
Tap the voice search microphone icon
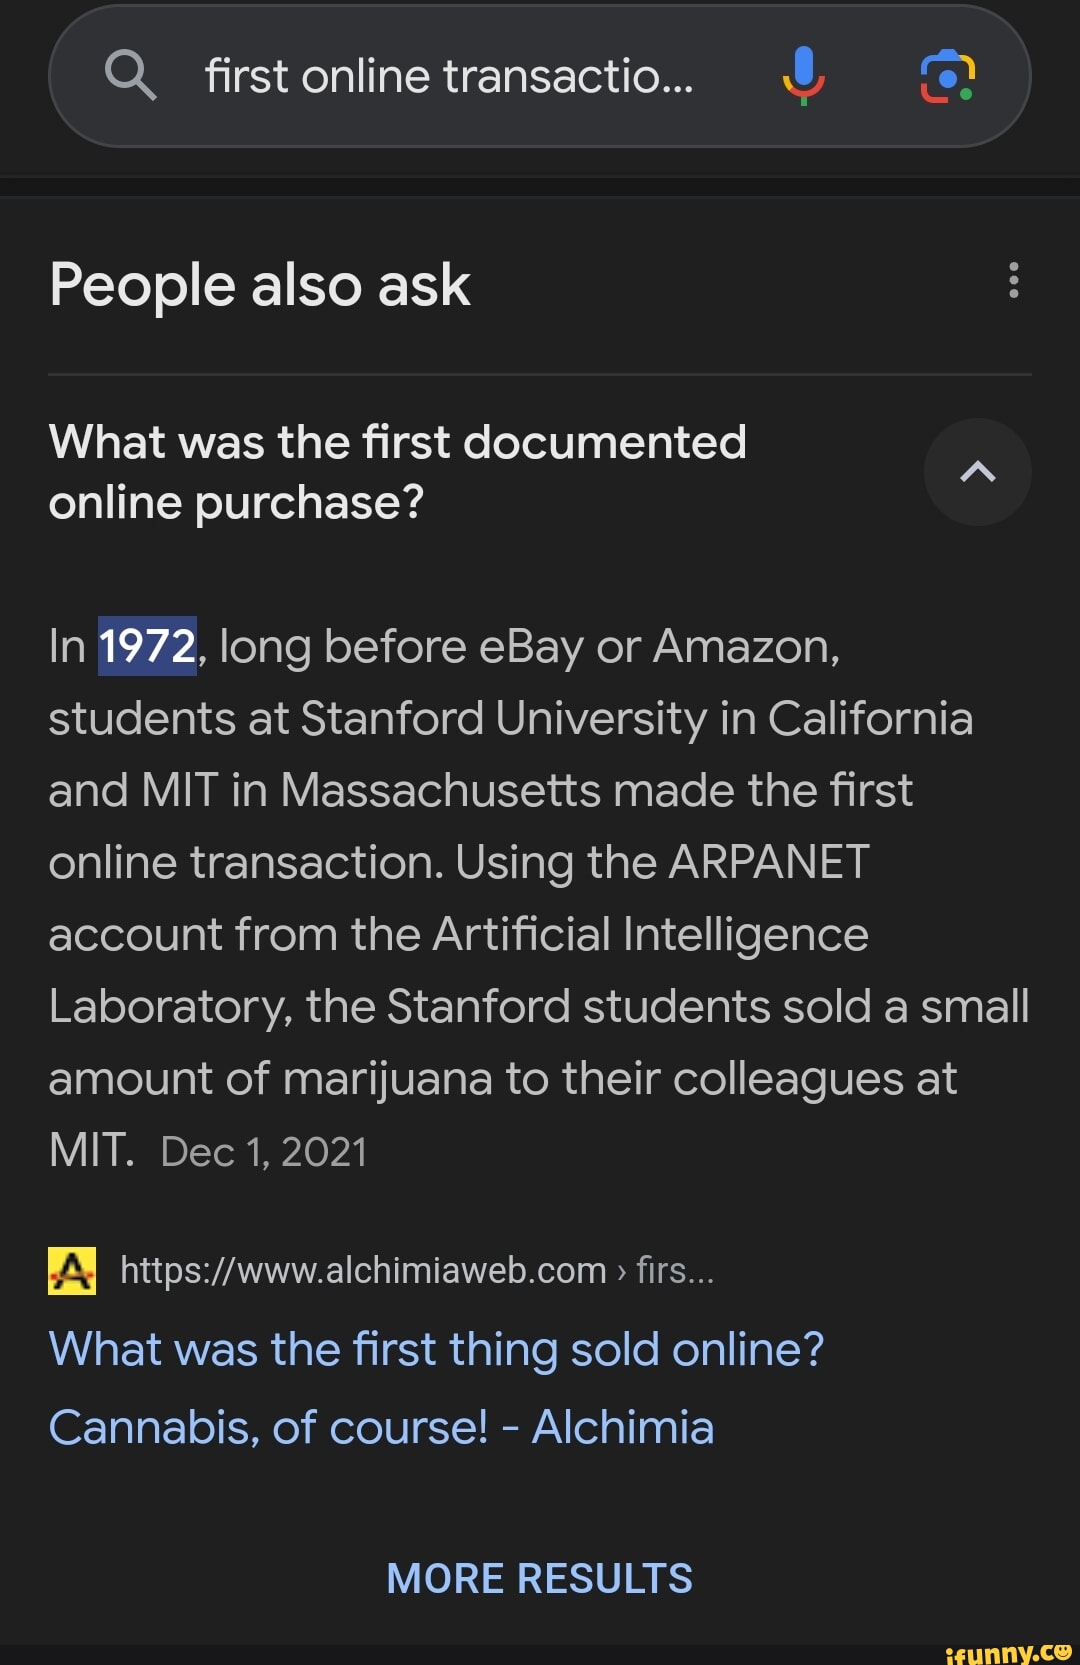pyautogui.click(x=803, y=77)
